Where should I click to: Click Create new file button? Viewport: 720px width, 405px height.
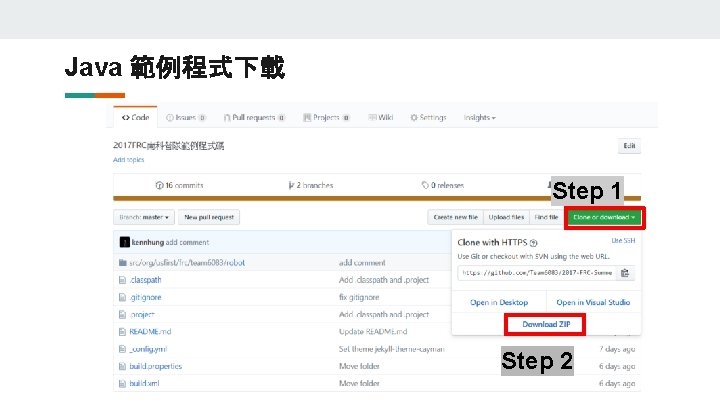[456, 217]
